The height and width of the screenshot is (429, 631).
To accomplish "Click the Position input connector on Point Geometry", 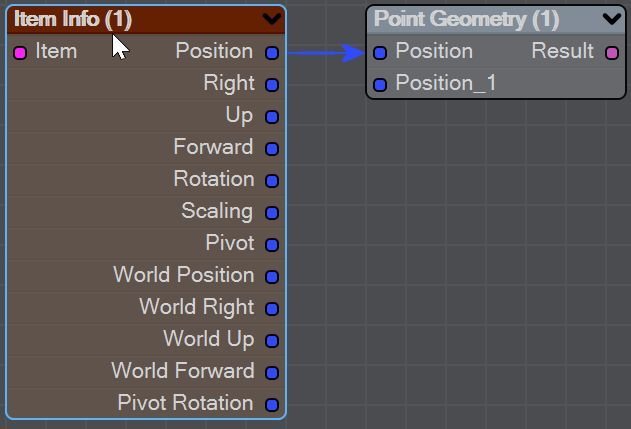I will [x=380, y=53].
